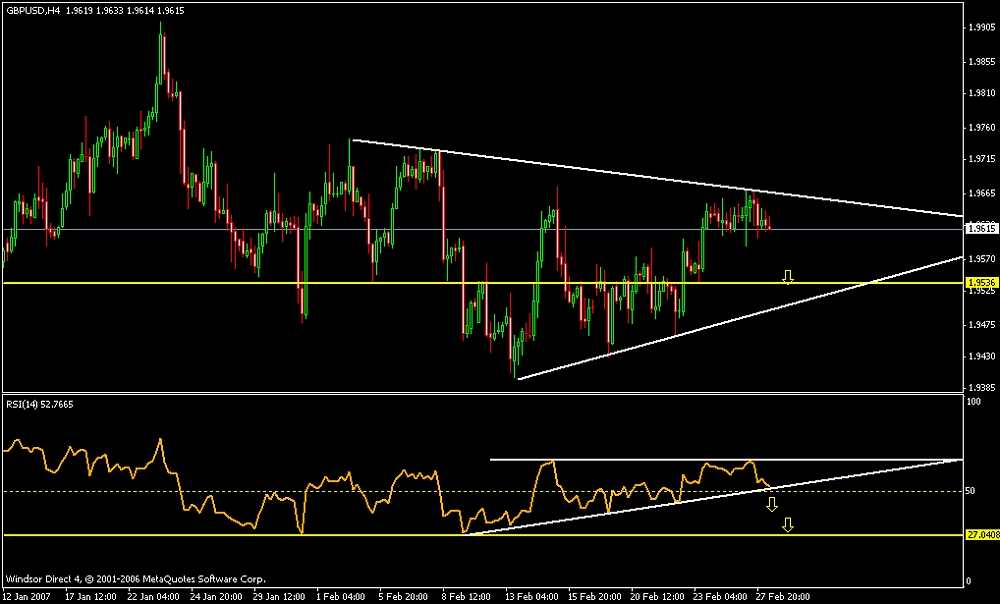Click the 8 Feb 12:00 time label

point(466,597)
